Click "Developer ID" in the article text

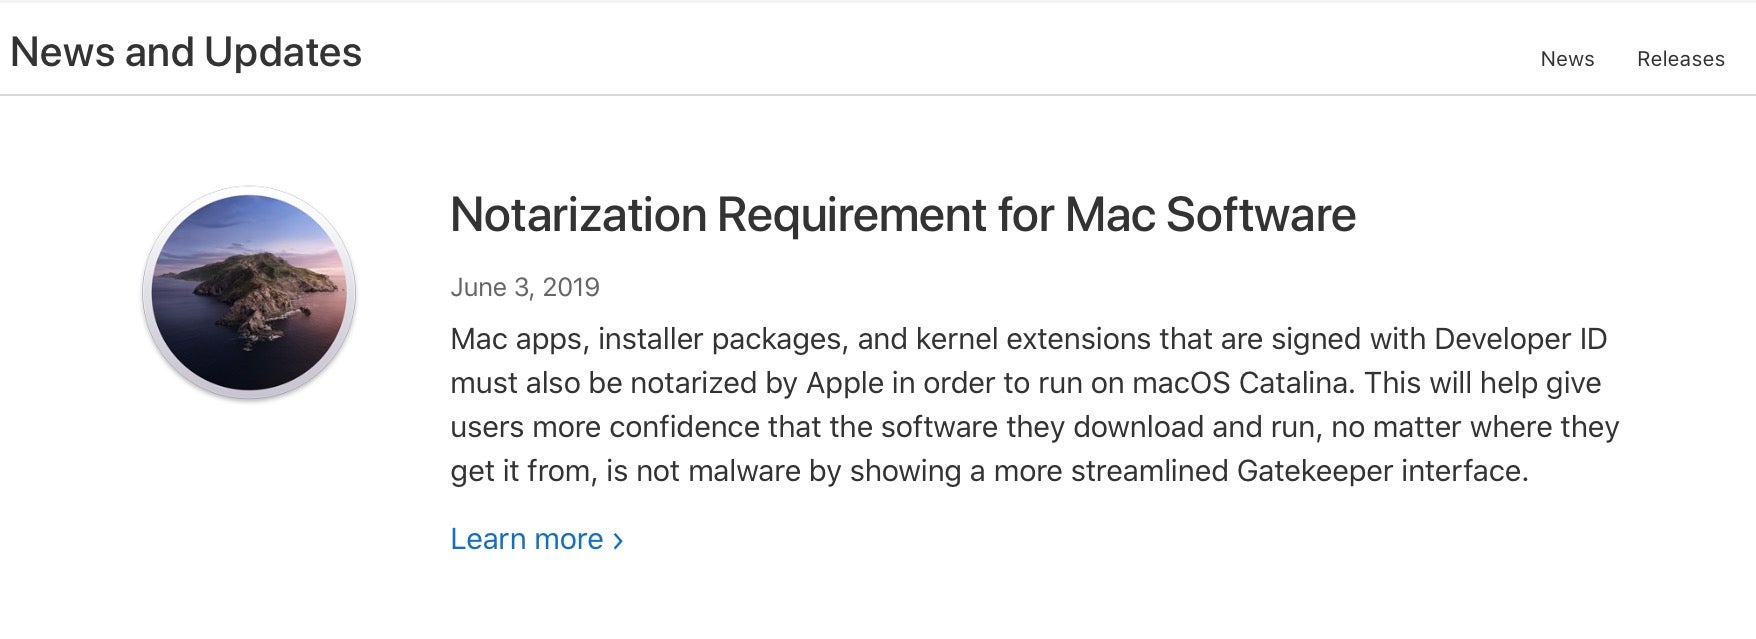[x=1520, y=339]
